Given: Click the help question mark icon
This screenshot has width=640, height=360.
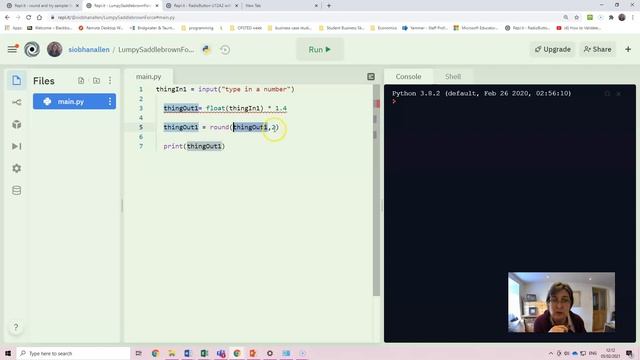Looking at the screenshot, I should [16, 327].
